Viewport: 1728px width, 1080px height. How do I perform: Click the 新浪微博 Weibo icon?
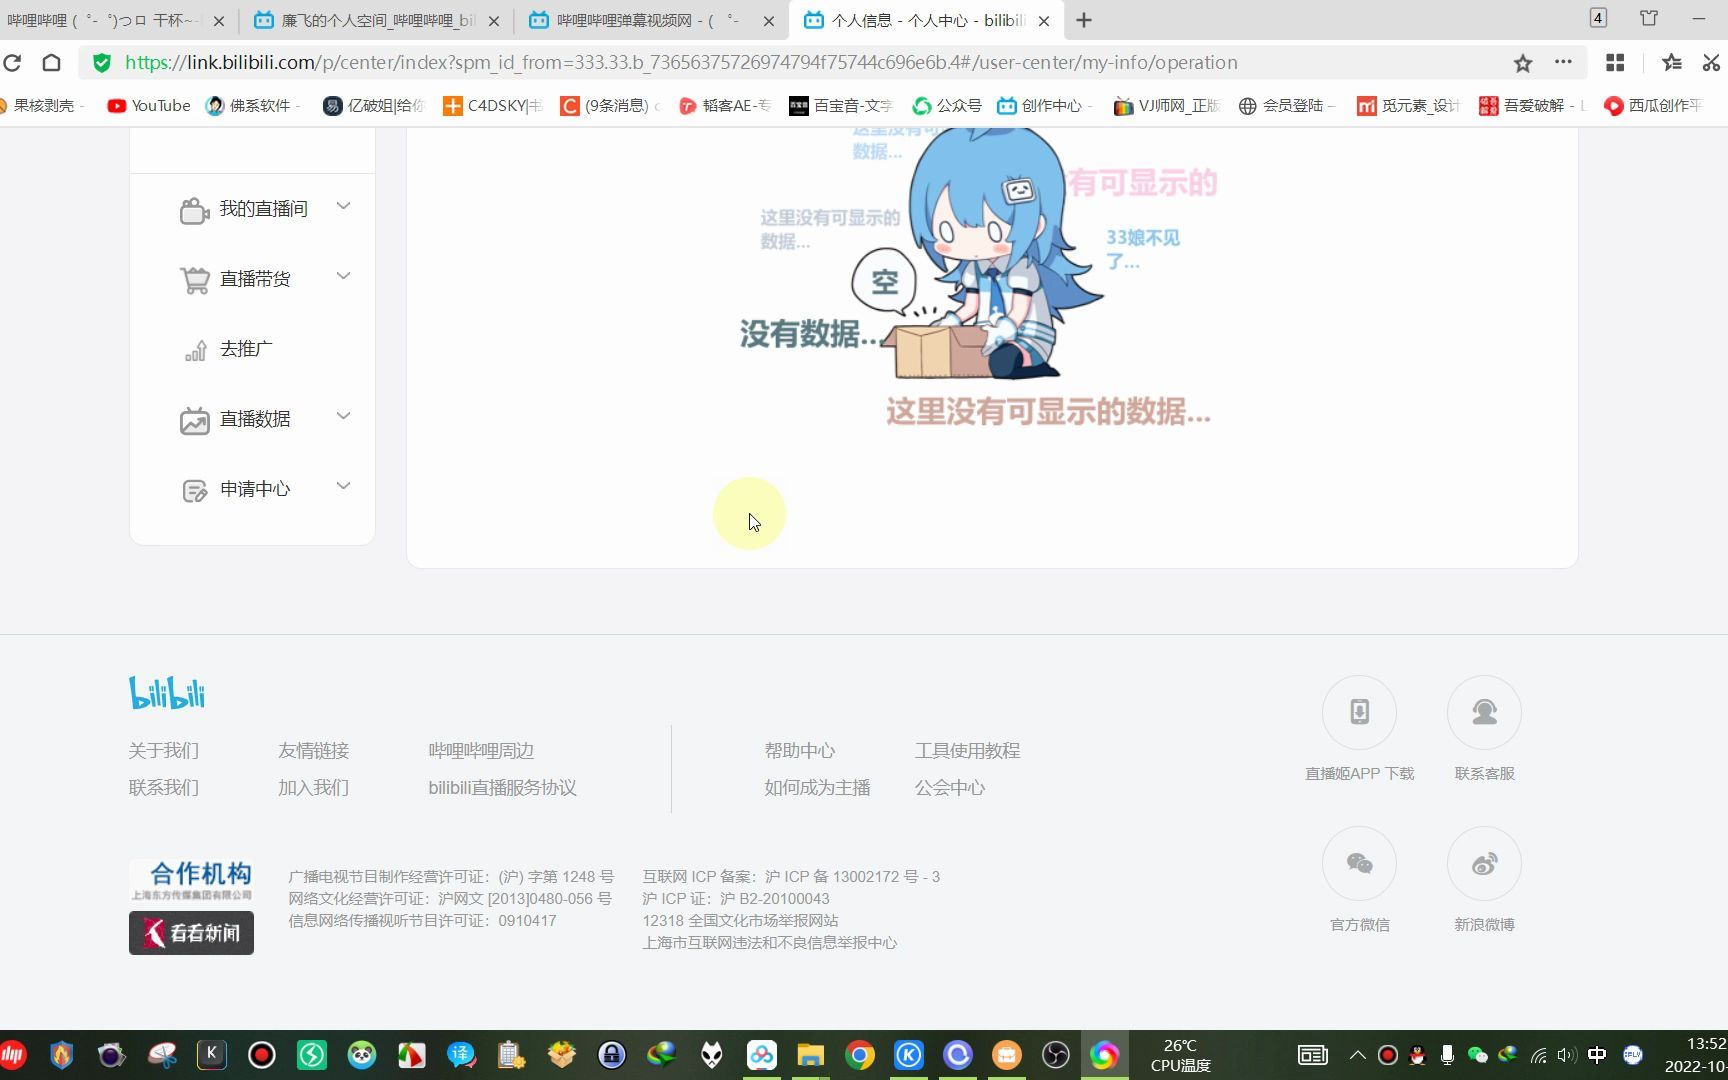(x=1484, y=863)
